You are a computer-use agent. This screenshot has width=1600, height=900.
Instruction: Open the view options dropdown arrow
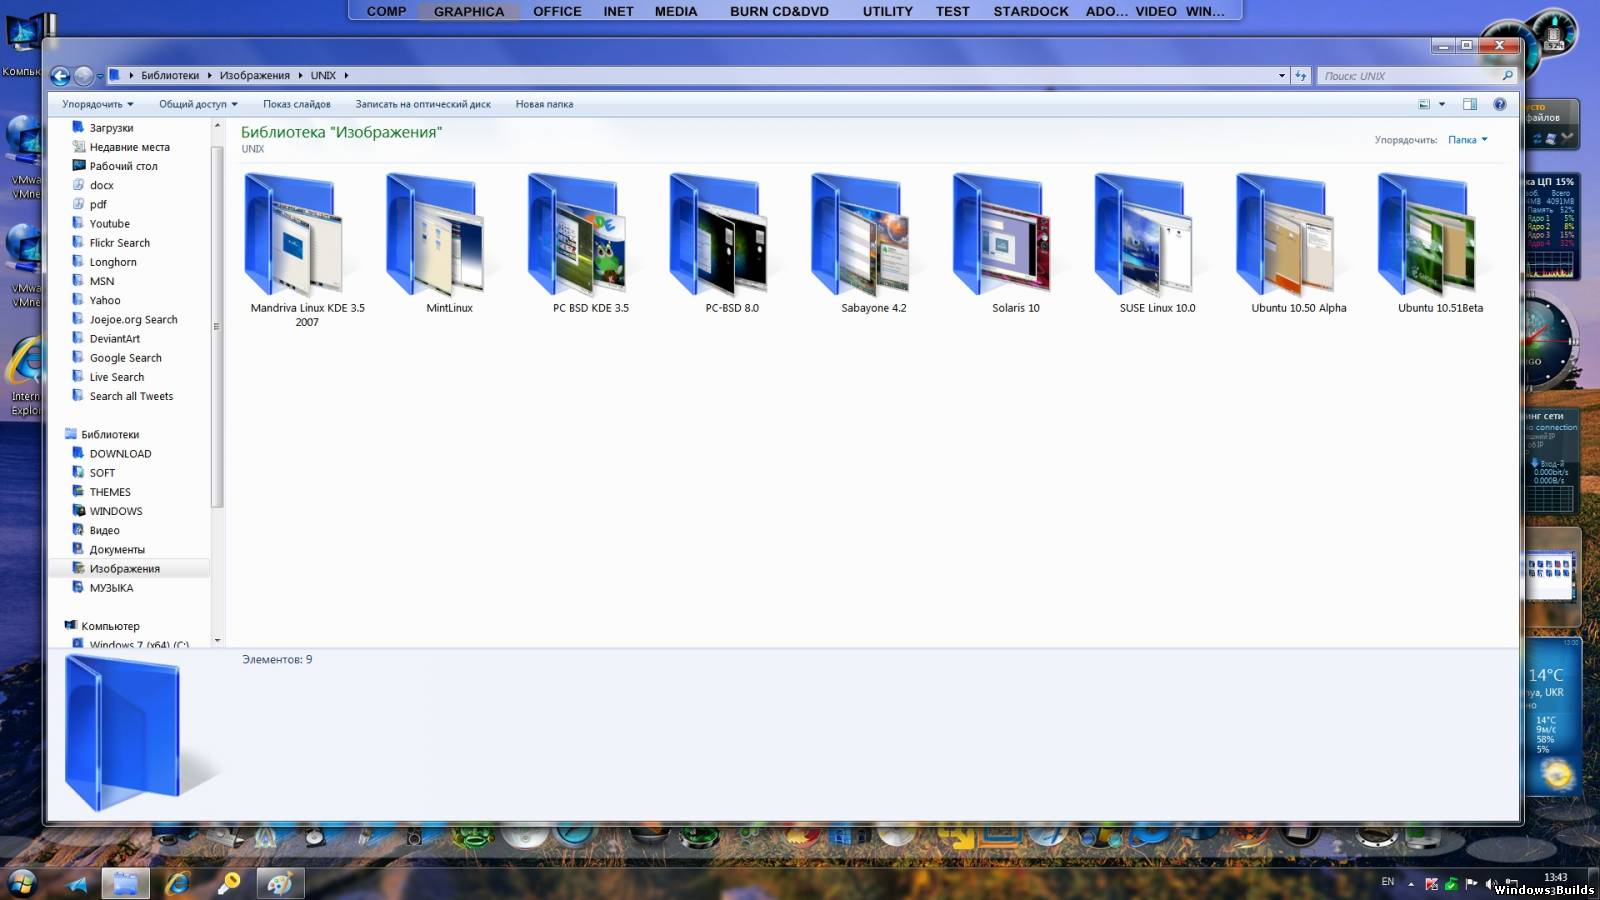[x=1442, y=104]
